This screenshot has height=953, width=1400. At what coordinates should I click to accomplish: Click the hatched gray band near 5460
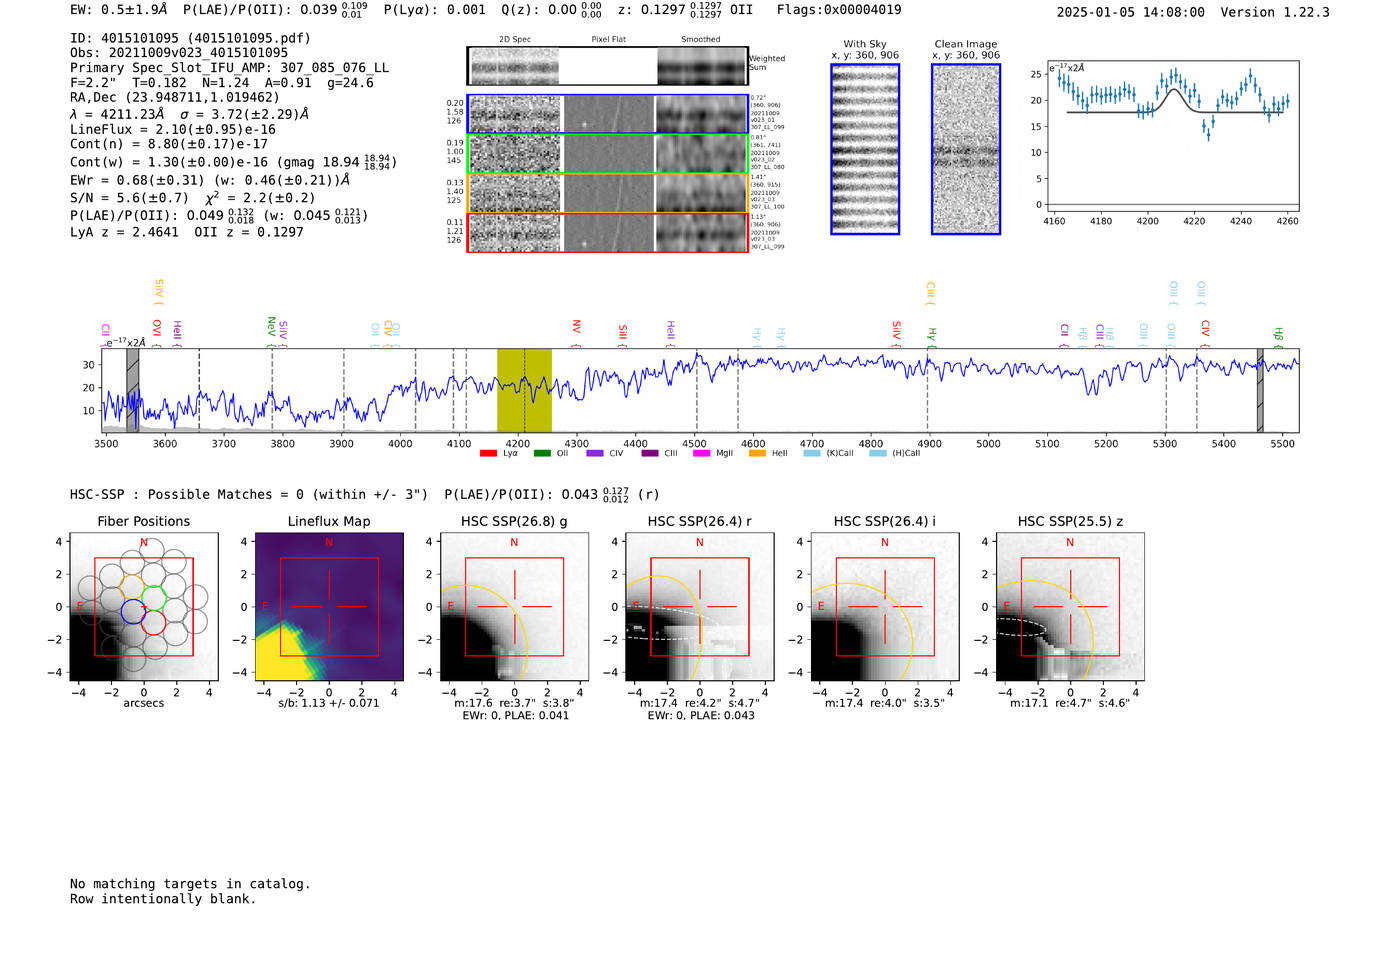(x=1260, y=390)
